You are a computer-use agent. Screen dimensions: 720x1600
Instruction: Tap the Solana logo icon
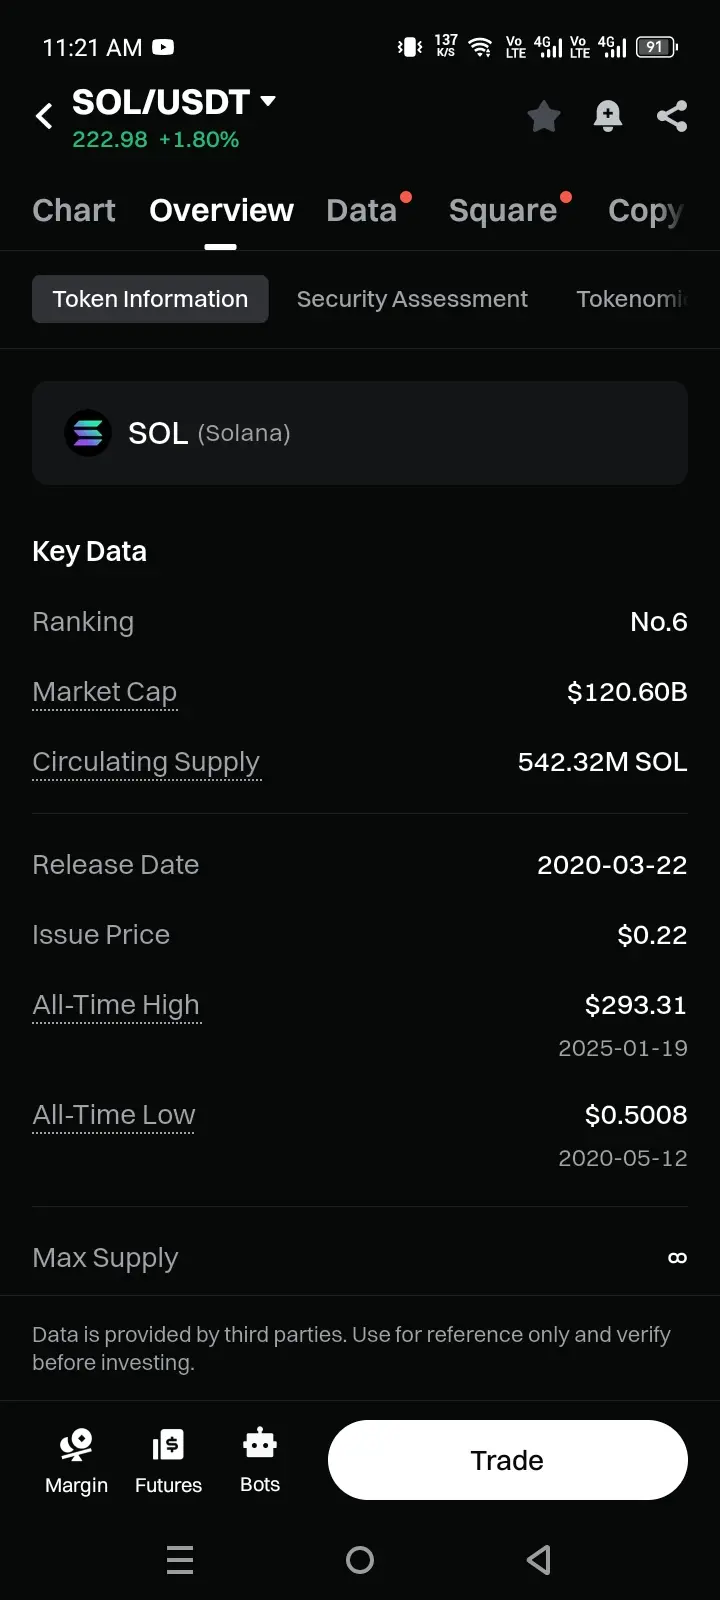[x=88, y=433]
